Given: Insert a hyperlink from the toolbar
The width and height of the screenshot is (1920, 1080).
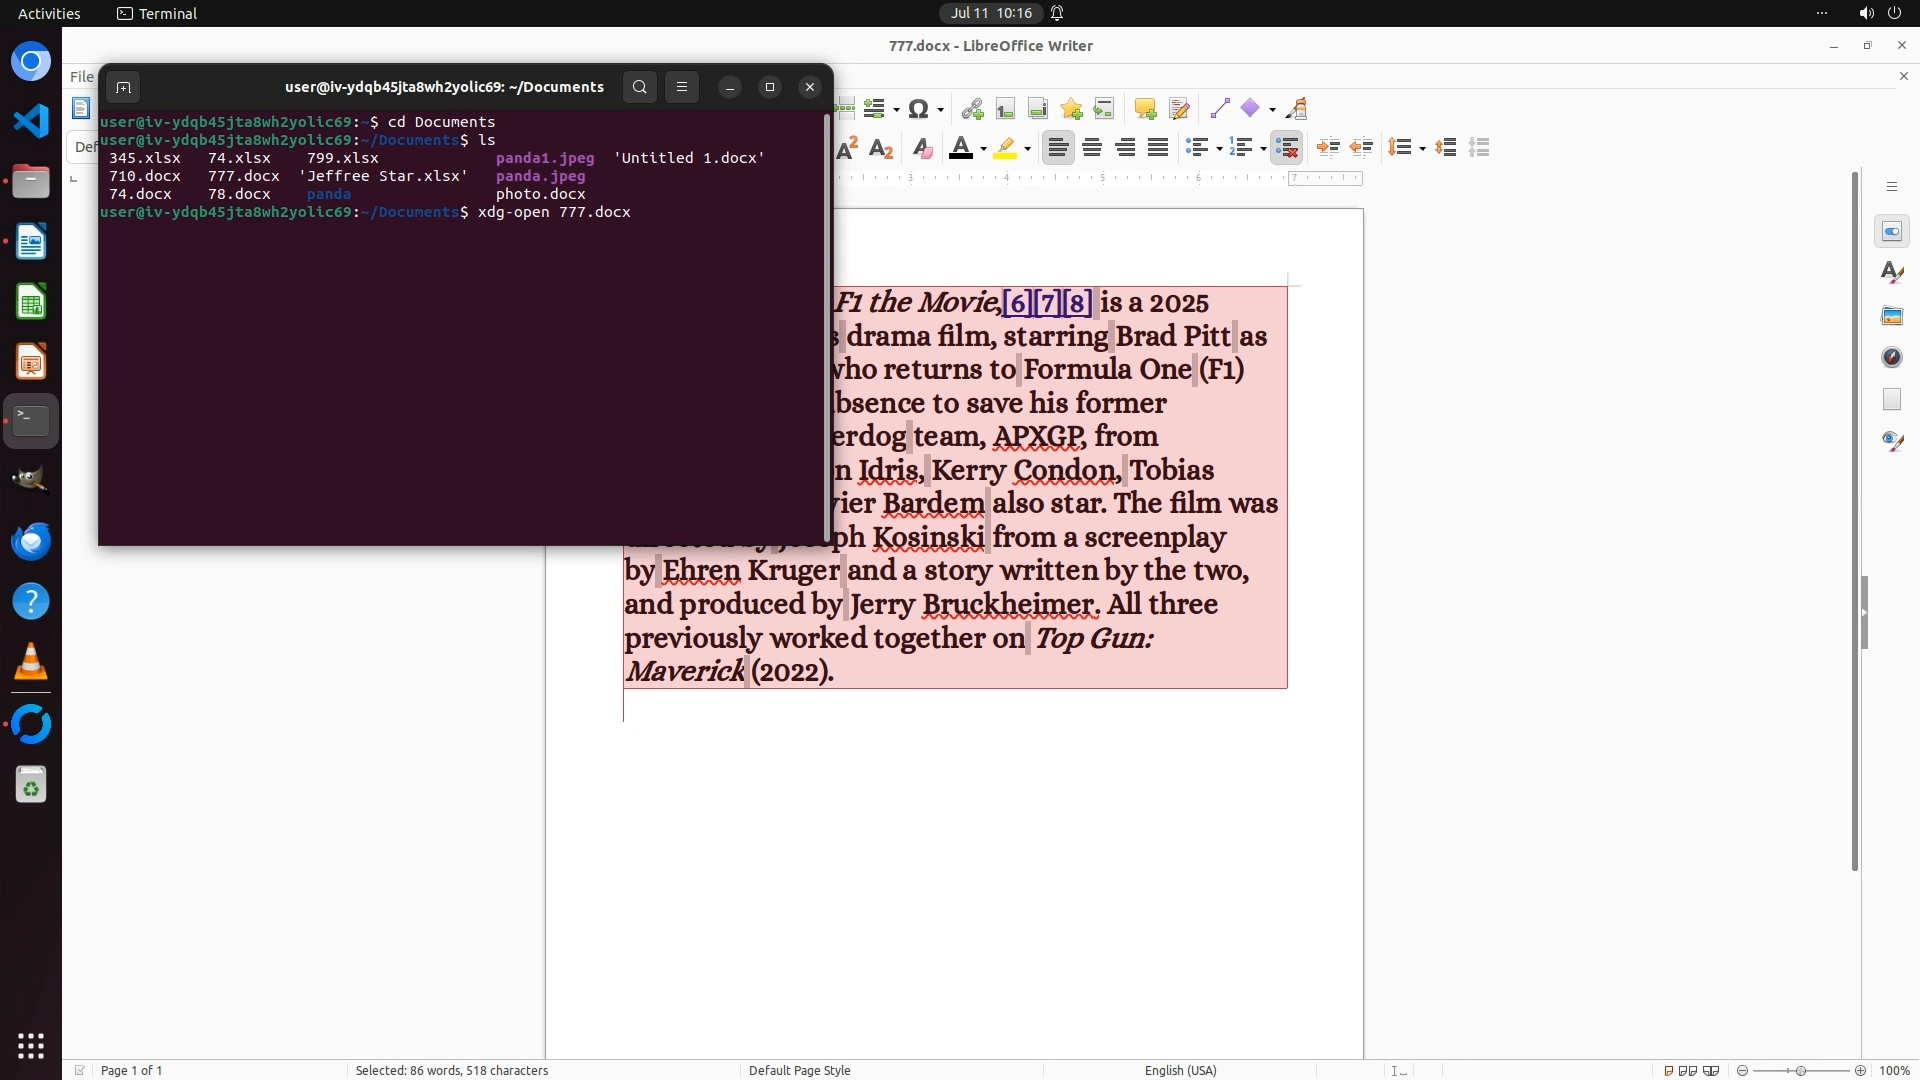Looking at the screenshot, I should coord(971,109).
